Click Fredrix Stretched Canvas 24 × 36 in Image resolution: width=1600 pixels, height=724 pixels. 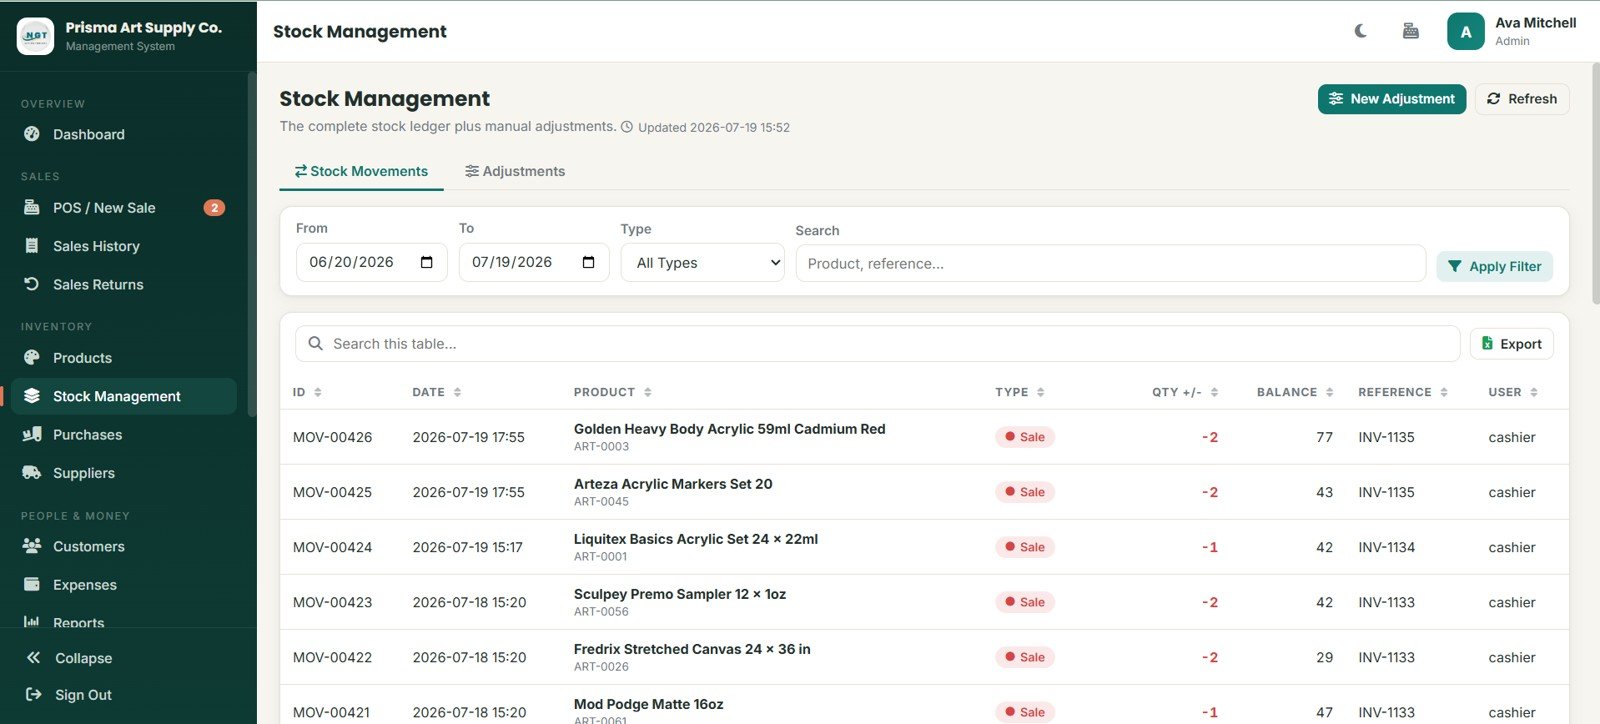coord(692,649)
